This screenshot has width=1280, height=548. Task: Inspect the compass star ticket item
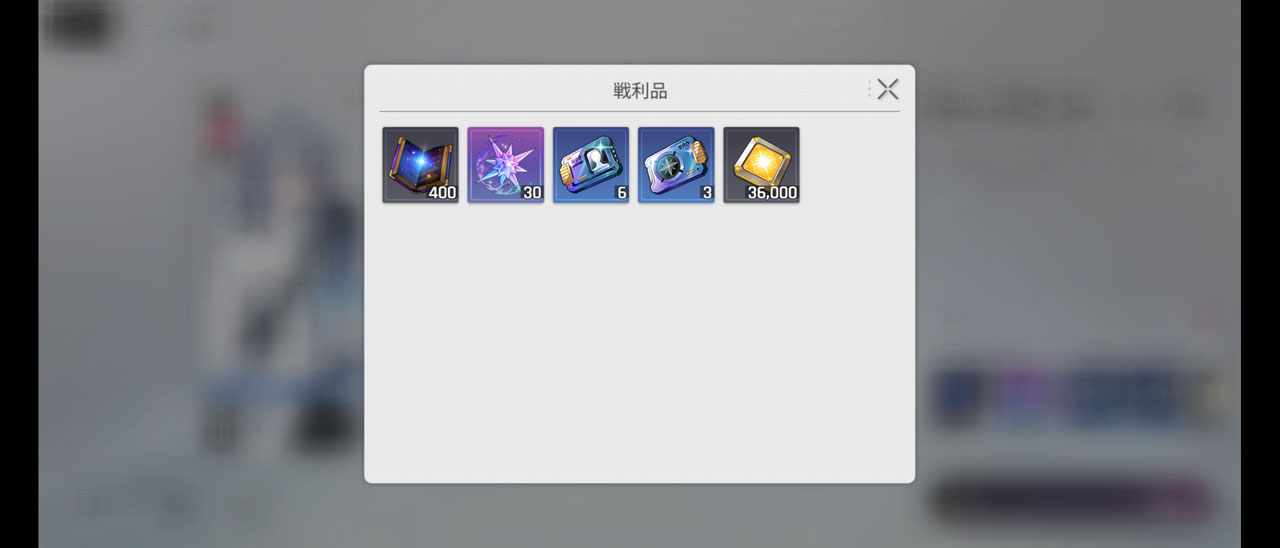(676, 164)
